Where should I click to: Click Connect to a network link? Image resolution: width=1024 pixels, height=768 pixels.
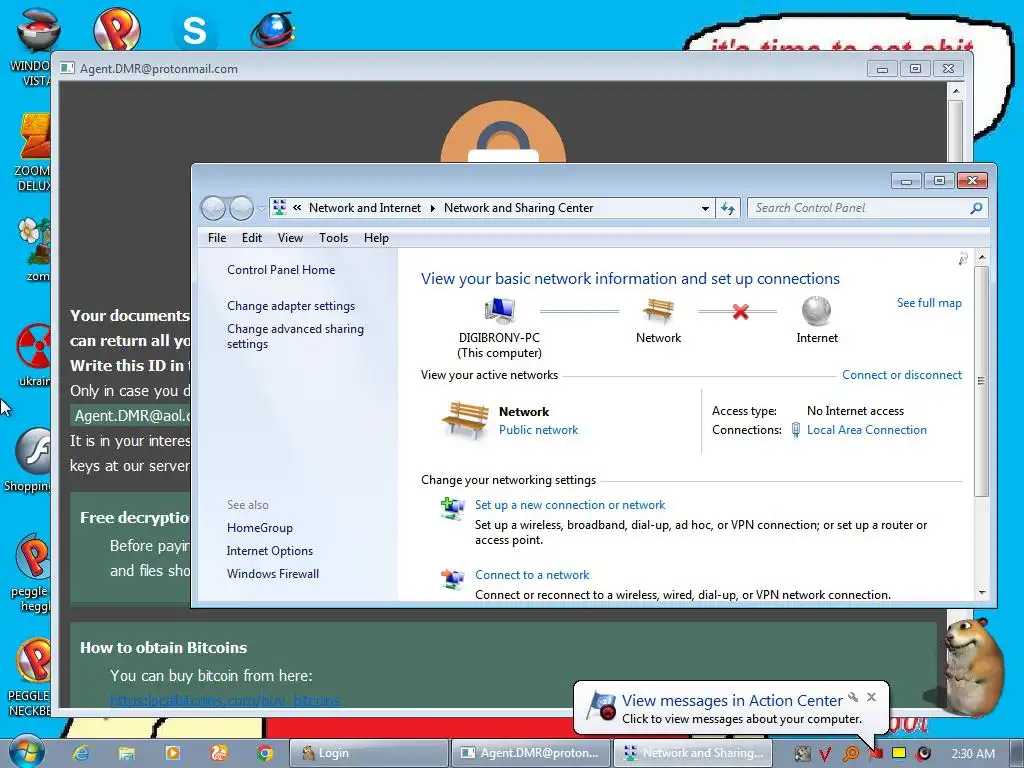[x=532, y=575]
